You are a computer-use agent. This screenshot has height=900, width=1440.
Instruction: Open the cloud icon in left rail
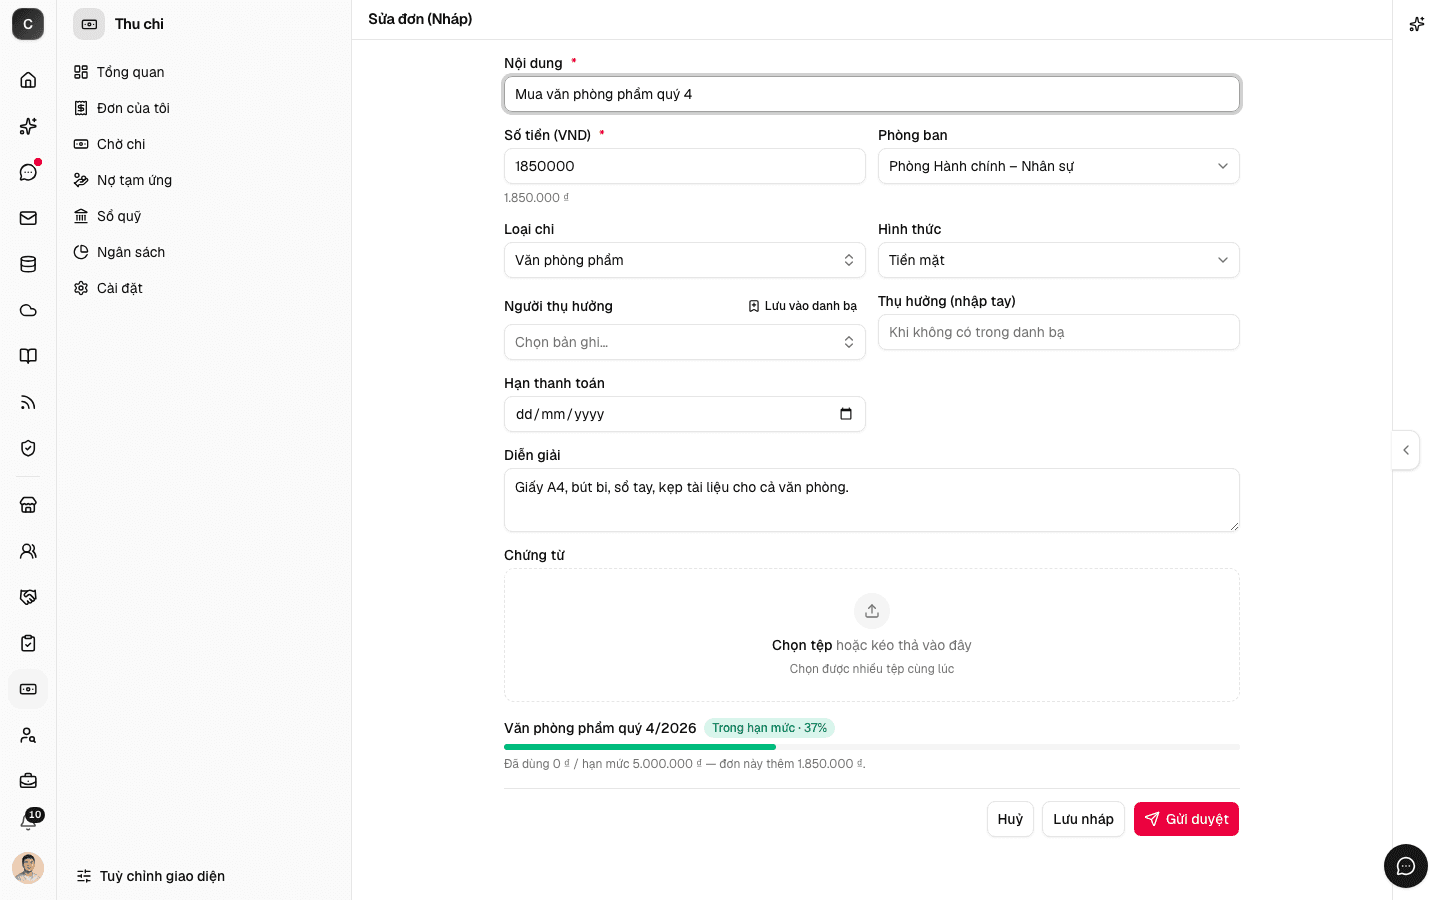28,310
